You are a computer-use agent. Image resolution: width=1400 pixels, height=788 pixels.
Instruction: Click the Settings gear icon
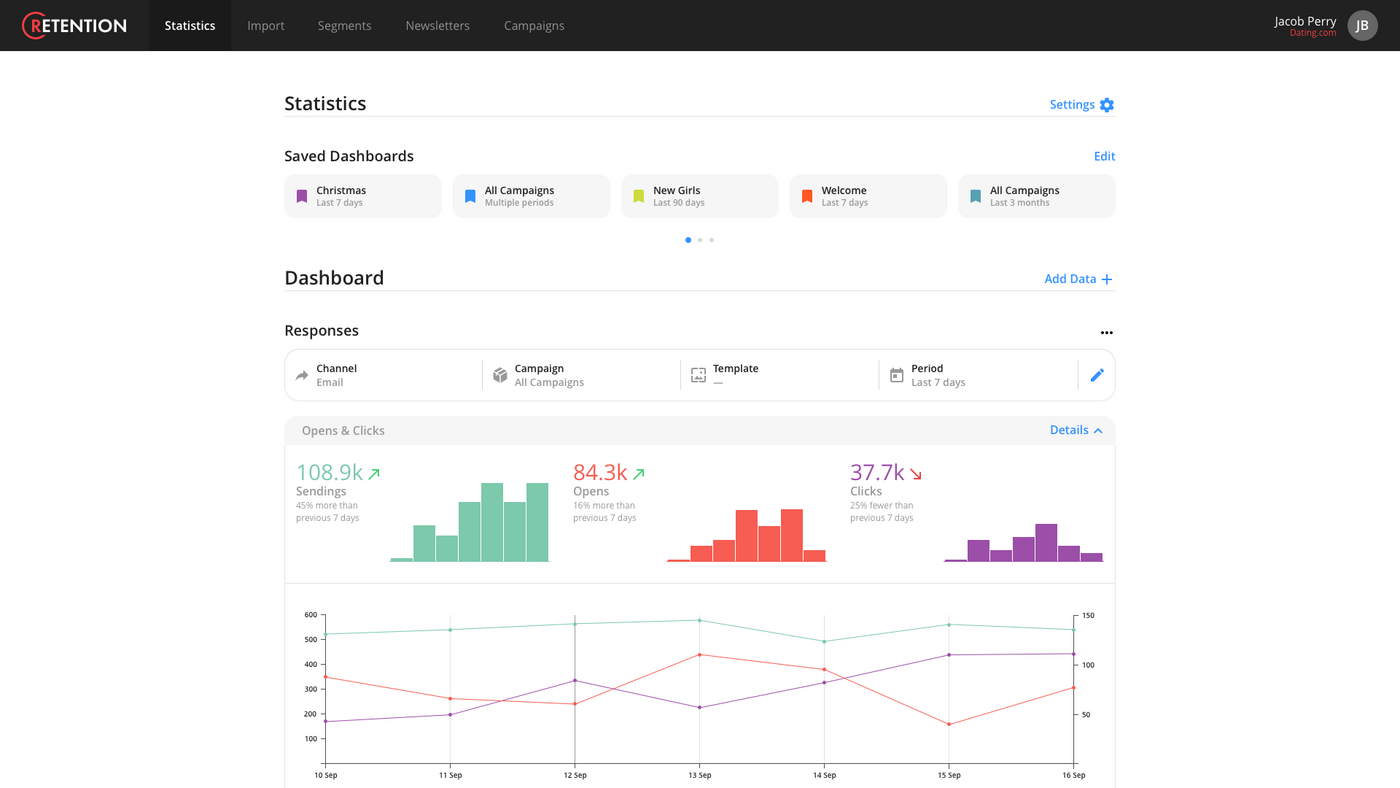tap(1107, 105)
